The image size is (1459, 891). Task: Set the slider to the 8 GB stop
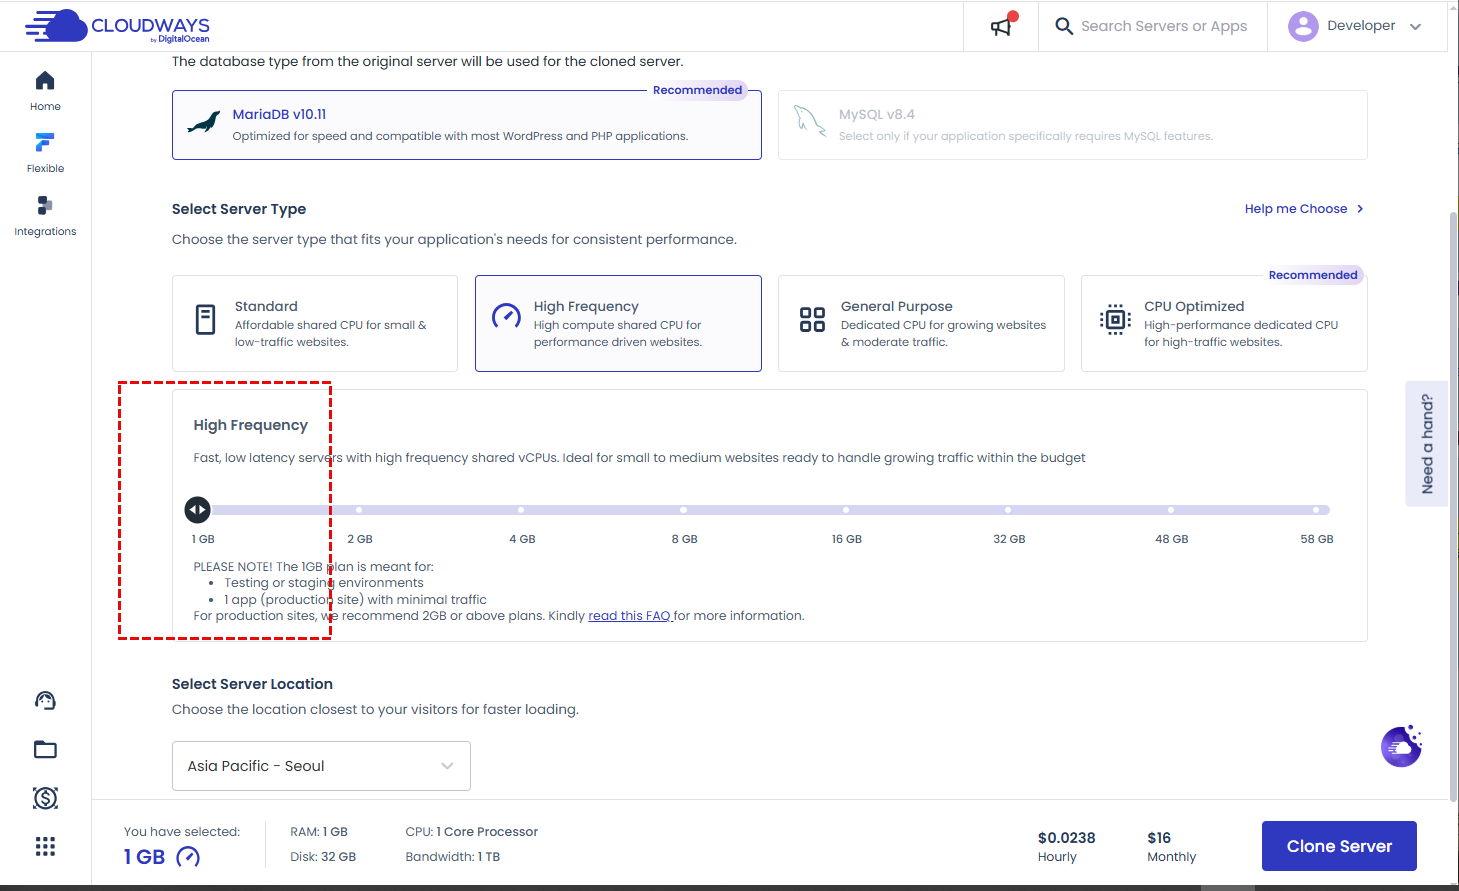tap(684, 510)
